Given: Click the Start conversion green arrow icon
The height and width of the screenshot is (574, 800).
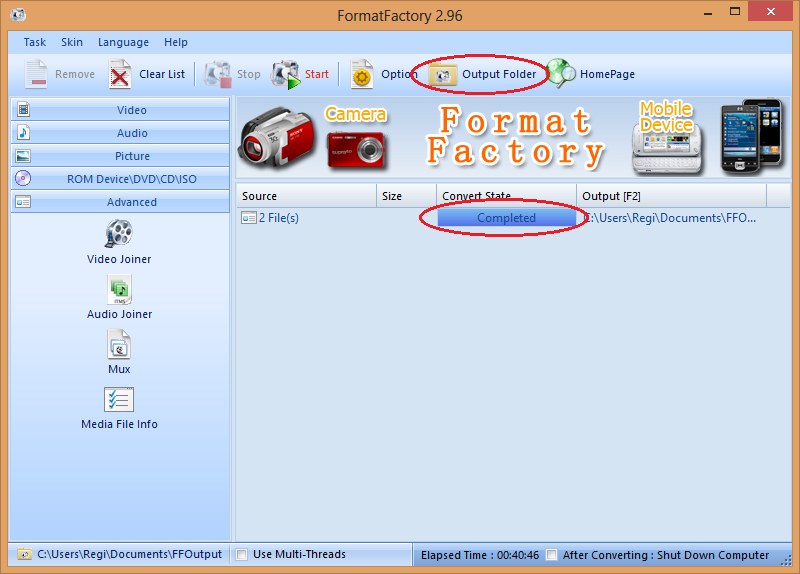Looking at the screenshot, I should click(x=285, y=74).
